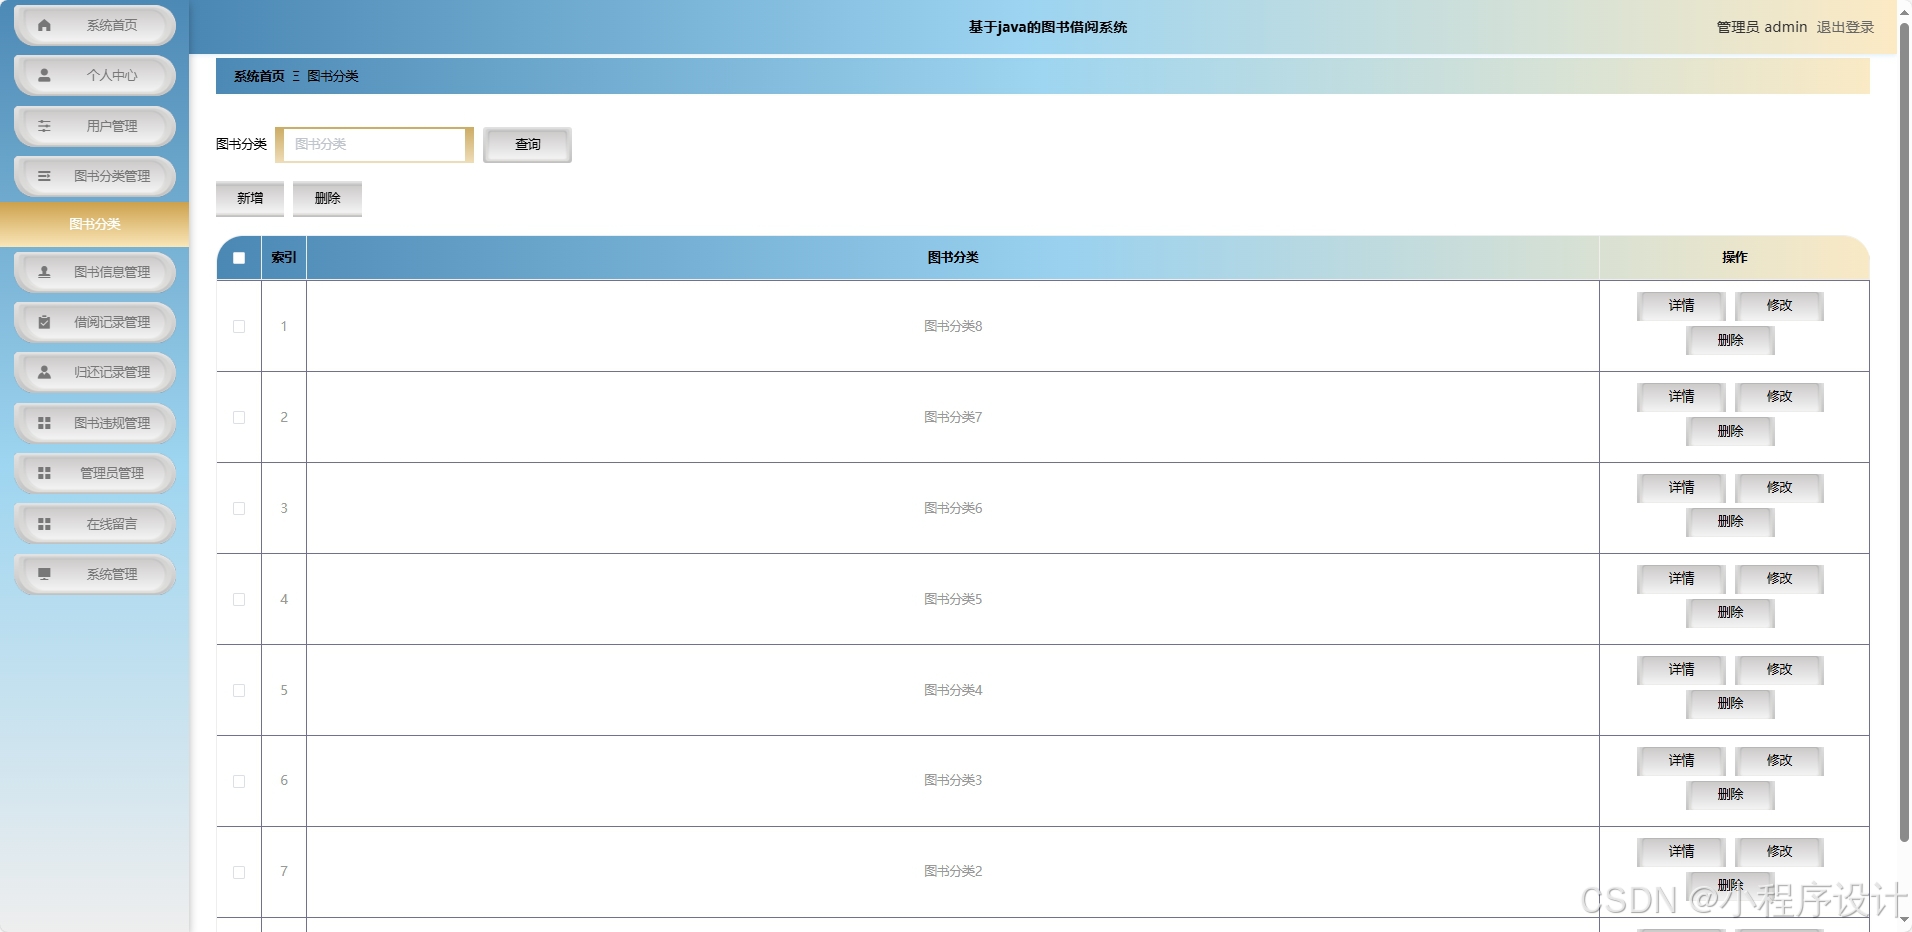
Task: Click the user icon beside 图书信息管理
Action: pos(44,272)
